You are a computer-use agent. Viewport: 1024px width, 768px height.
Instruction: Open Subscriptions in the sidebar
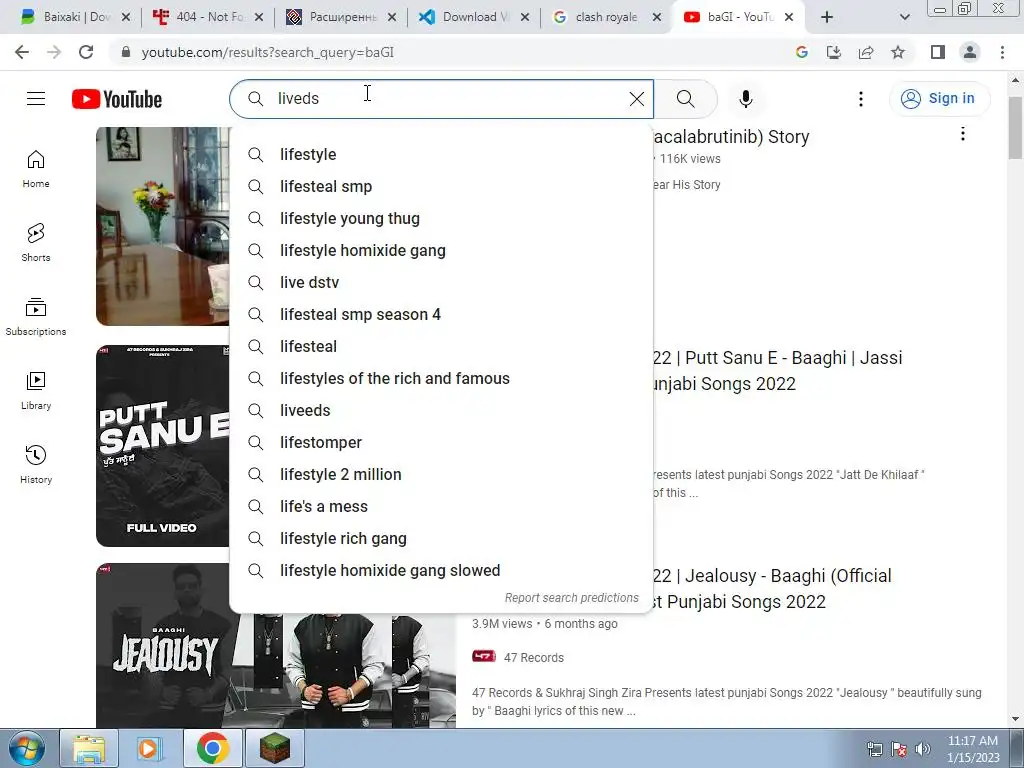click(x=36, y=317)
